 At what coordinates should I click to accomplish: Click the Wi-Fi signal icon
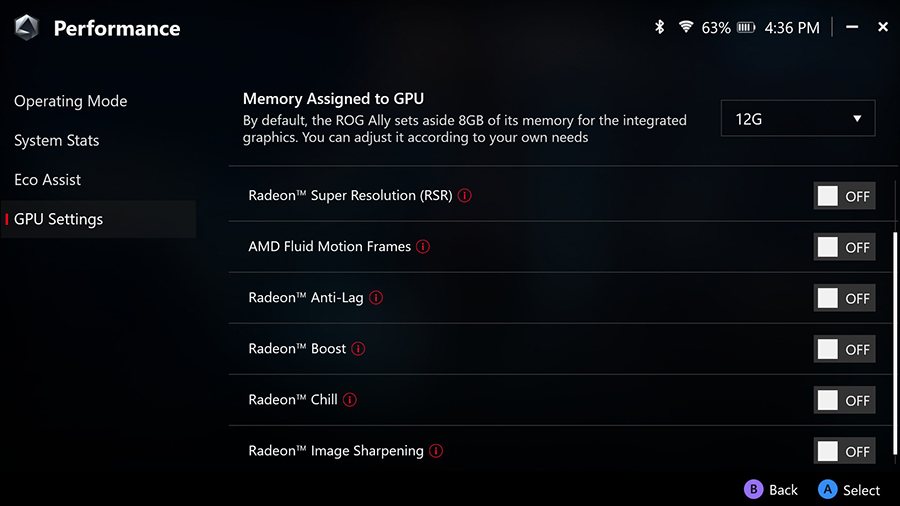[x=685, y=26]
